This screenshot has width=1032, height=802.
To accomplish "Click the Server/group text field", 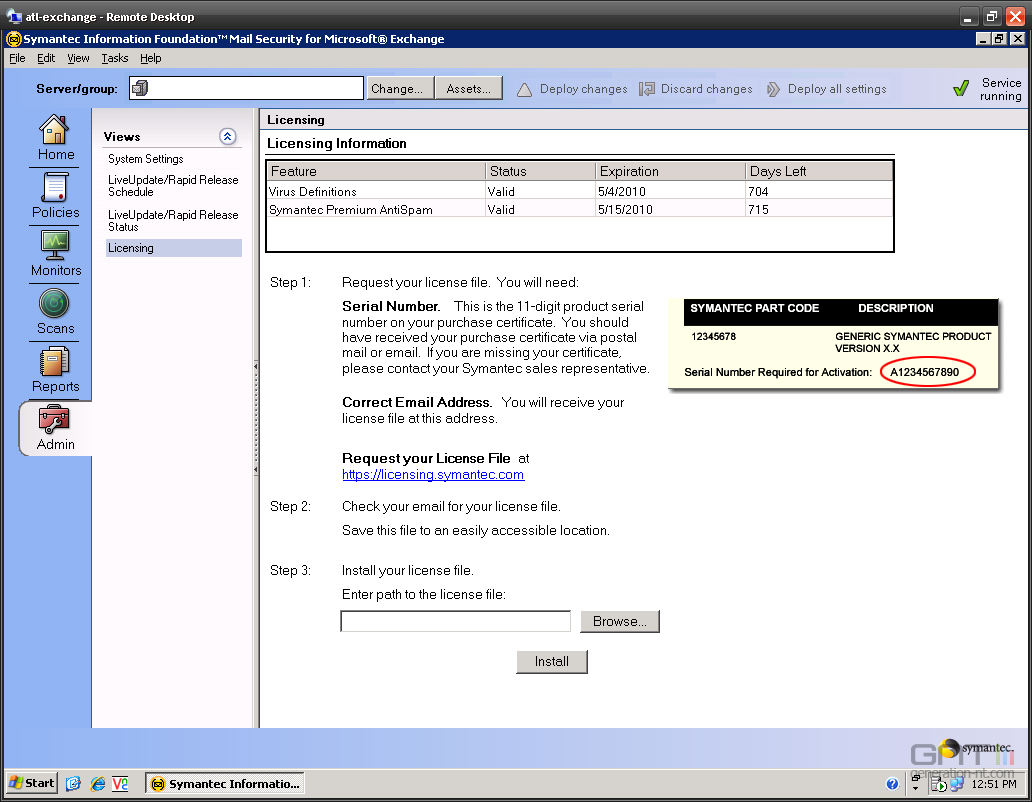I will [246, 88].
